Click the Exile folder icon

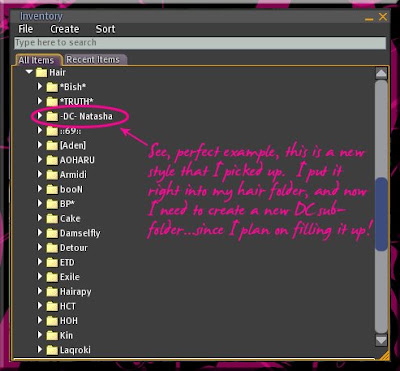pyautogui.click(x=52, y=277)
